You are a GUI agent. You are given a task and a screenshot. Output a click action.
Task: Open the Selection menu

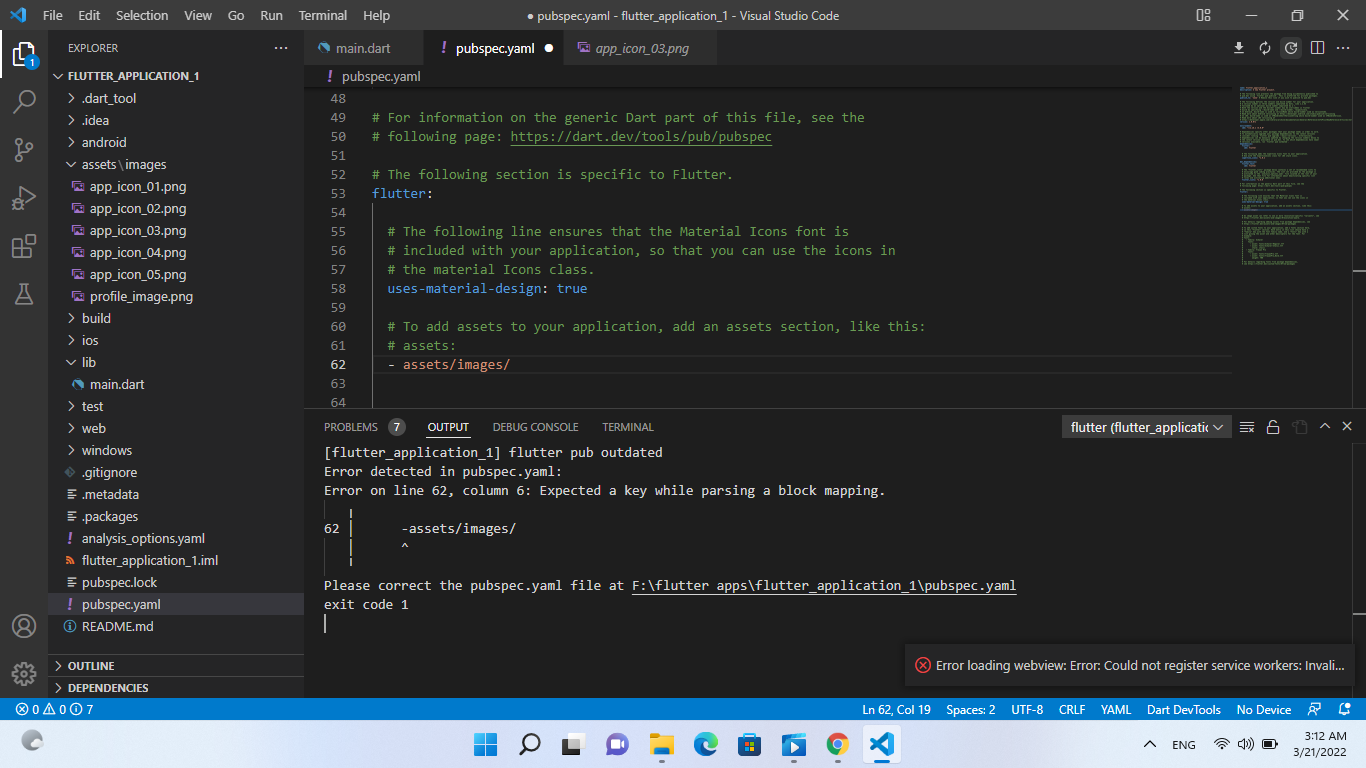pyautogui.click(x=142, y=15)
